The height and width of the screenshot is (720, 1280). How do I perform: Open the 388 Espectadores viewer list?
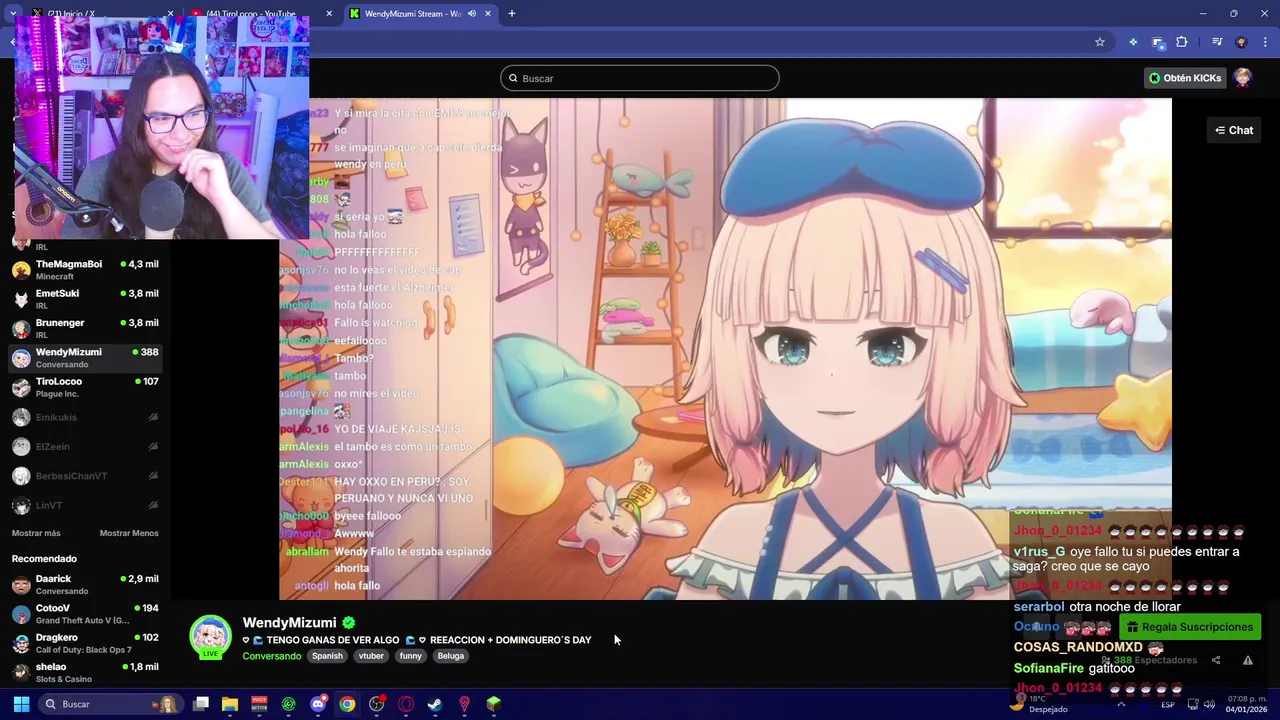coord(1149,660)
